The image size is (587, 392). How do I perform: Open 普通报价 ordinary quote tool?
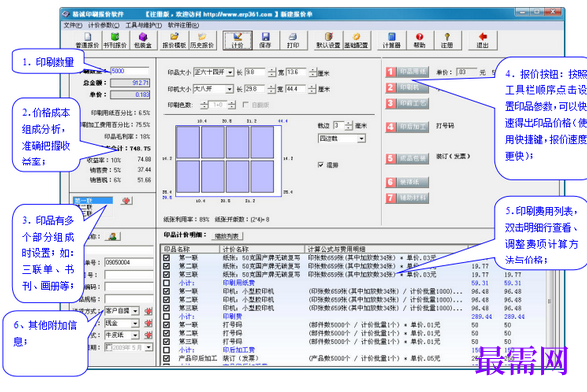pyautogui.click(x=87, y=40)
